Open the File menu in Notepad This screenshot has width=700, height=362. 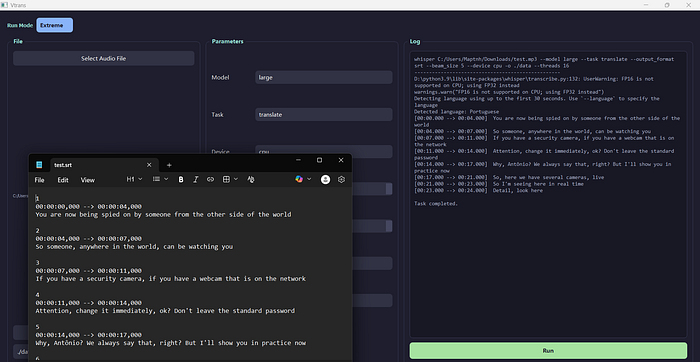(x=39, y=180)
